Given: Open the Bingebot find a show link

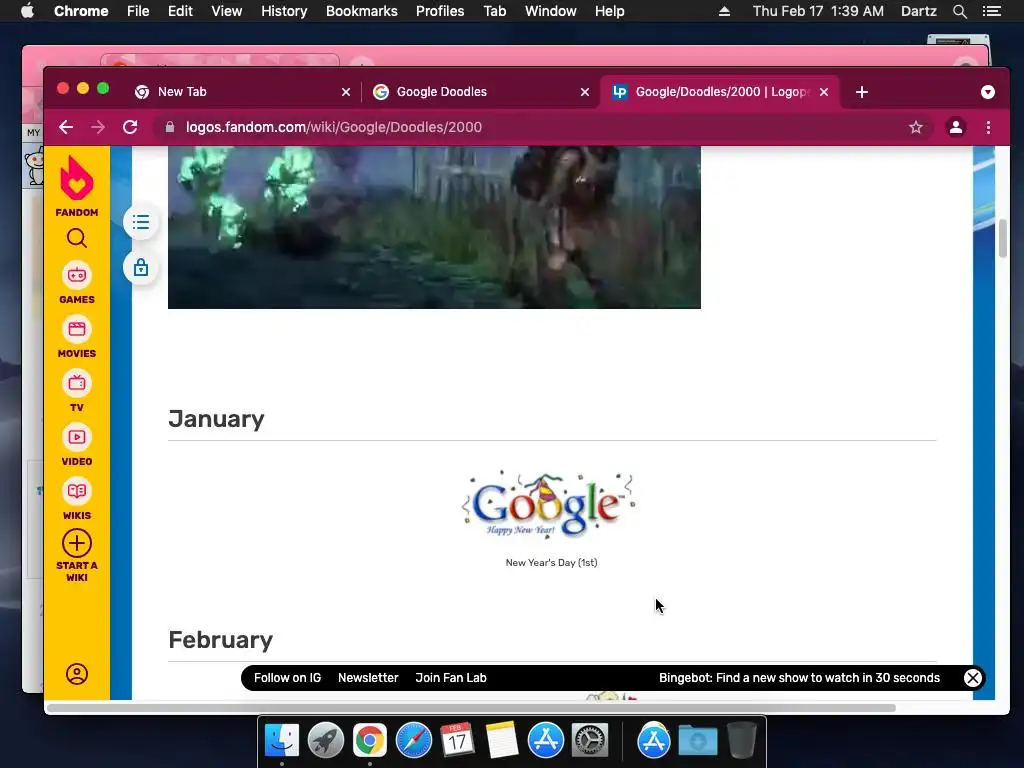Looking at the screenshot, I should (799, 678).
